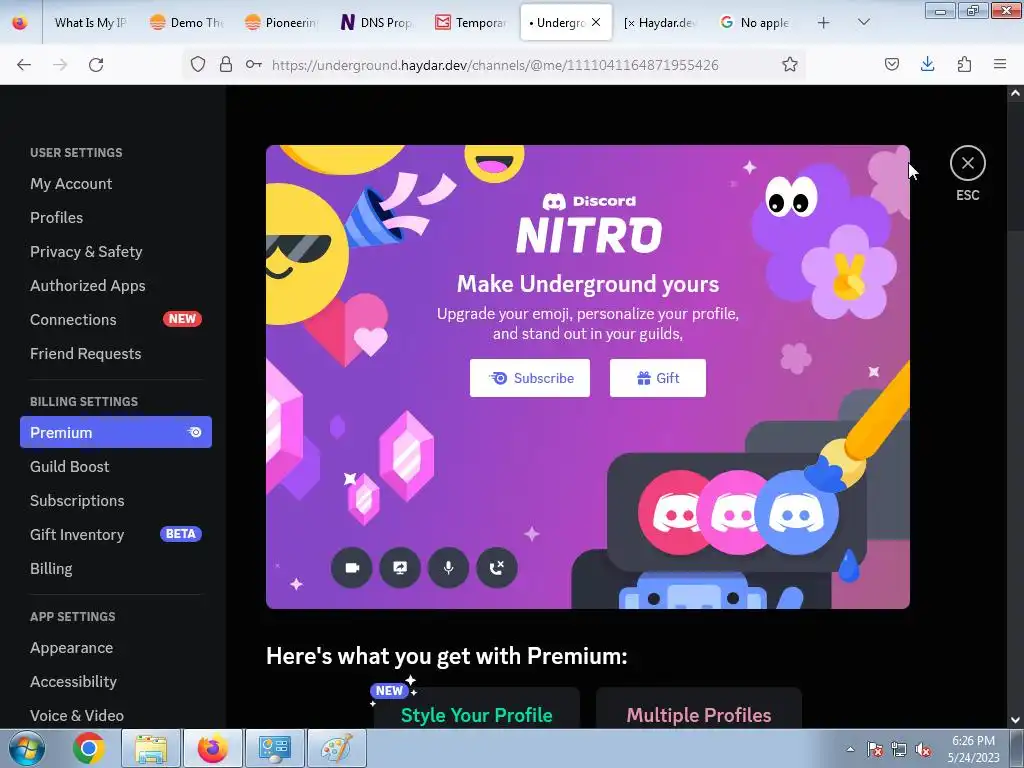Open the extensions puzzle icon
This screenshot has height=768, width=1024.
point(964,64)
